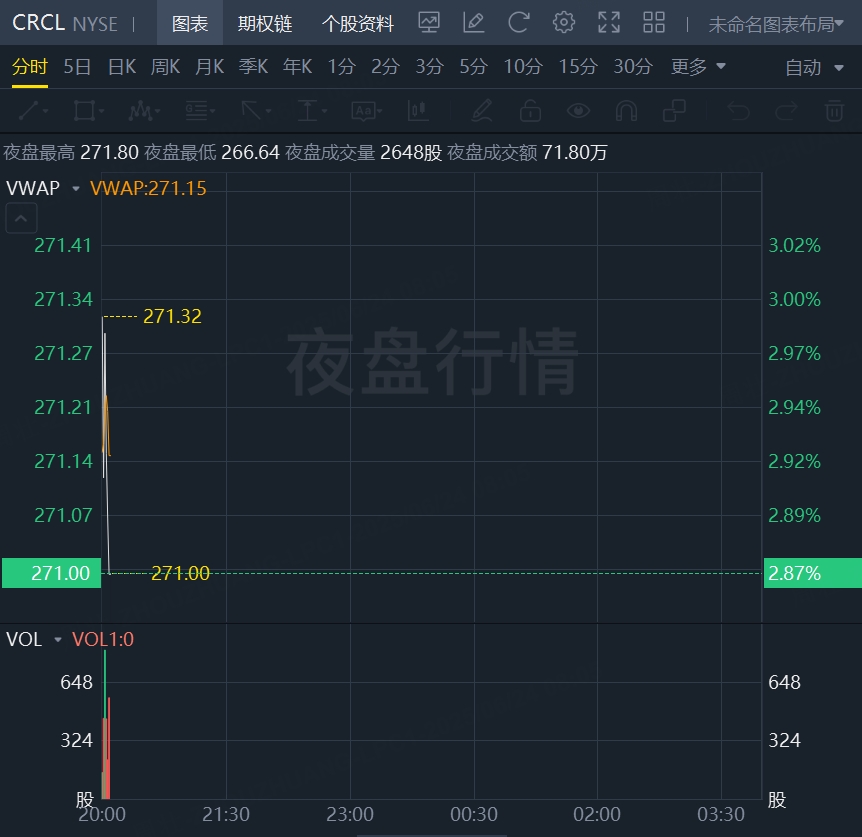Refresh the chart with circular arrow icon

click(x=518, y=23)
